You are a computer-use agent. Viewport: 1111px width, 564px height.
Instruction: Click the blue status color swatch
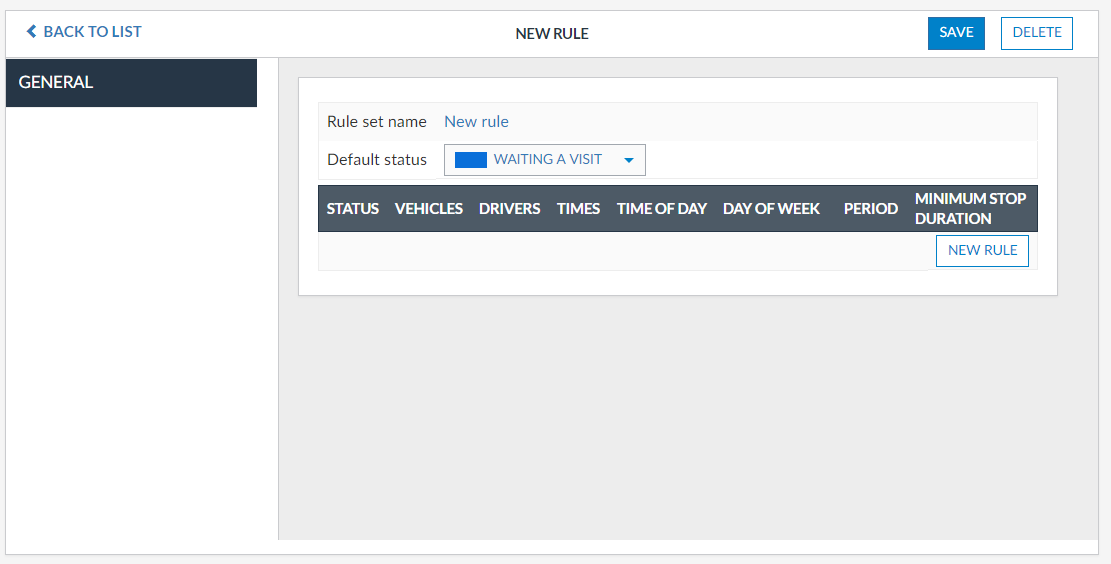coord(470,160)
